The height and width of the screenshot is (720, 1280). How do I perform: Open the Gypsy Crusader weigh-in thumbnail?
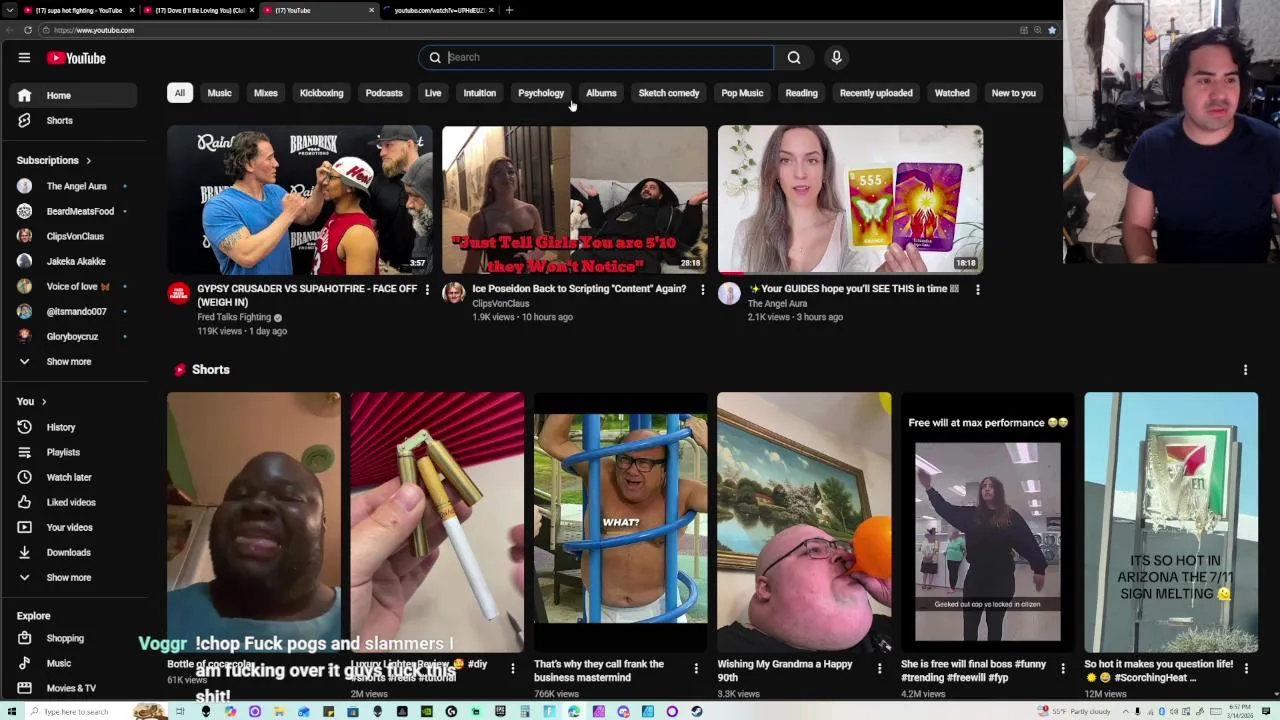click(x=300, y=199)
